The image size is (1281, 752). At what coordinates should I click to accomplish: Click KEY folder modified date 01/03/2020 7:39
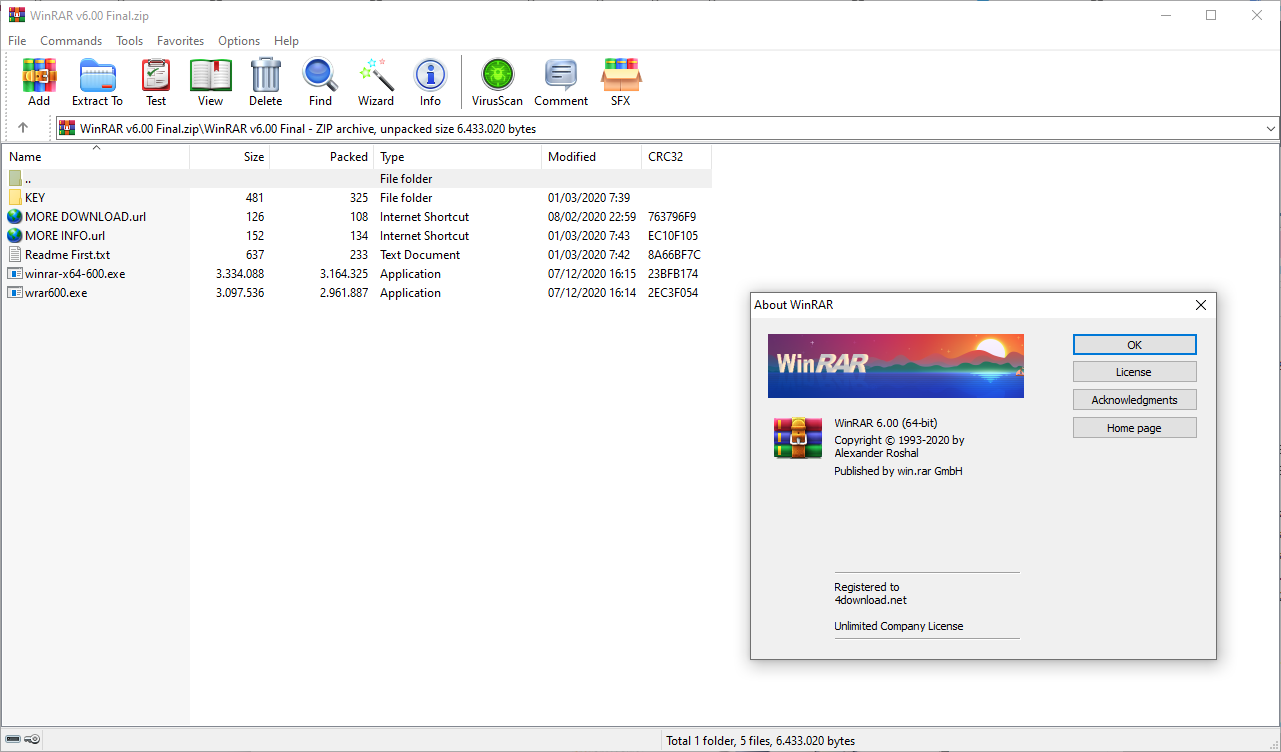(x=589, y=198)
